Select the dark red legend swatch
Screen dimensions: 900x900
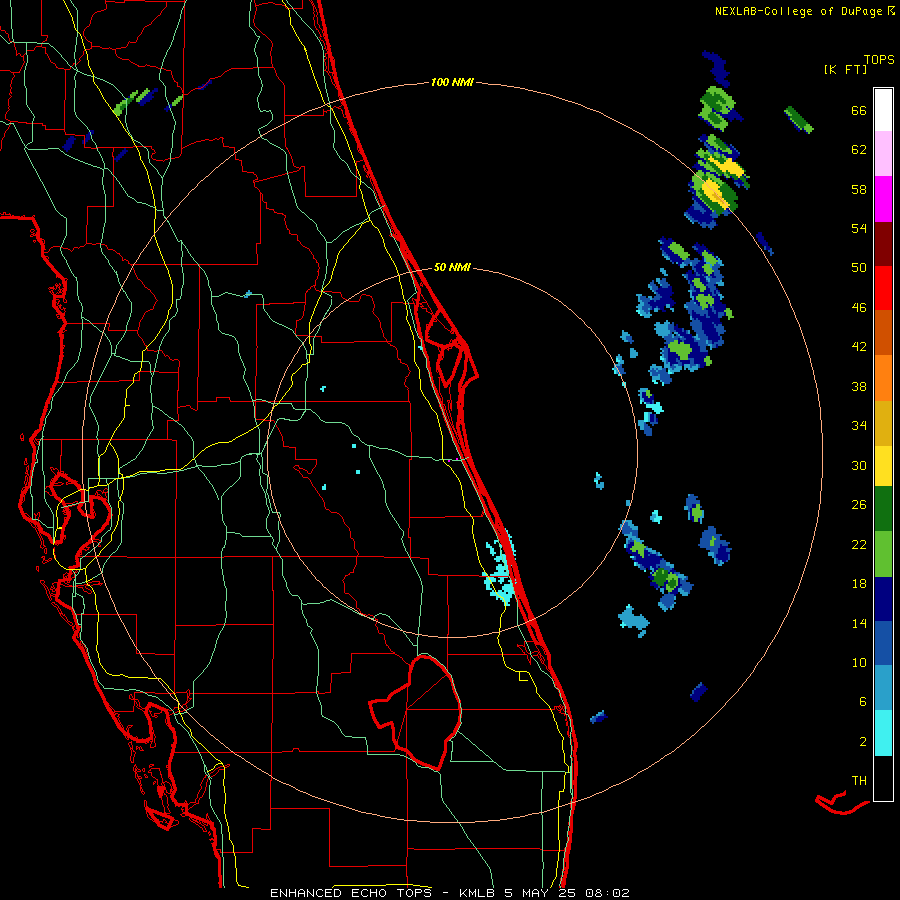(x=883, y=244)
